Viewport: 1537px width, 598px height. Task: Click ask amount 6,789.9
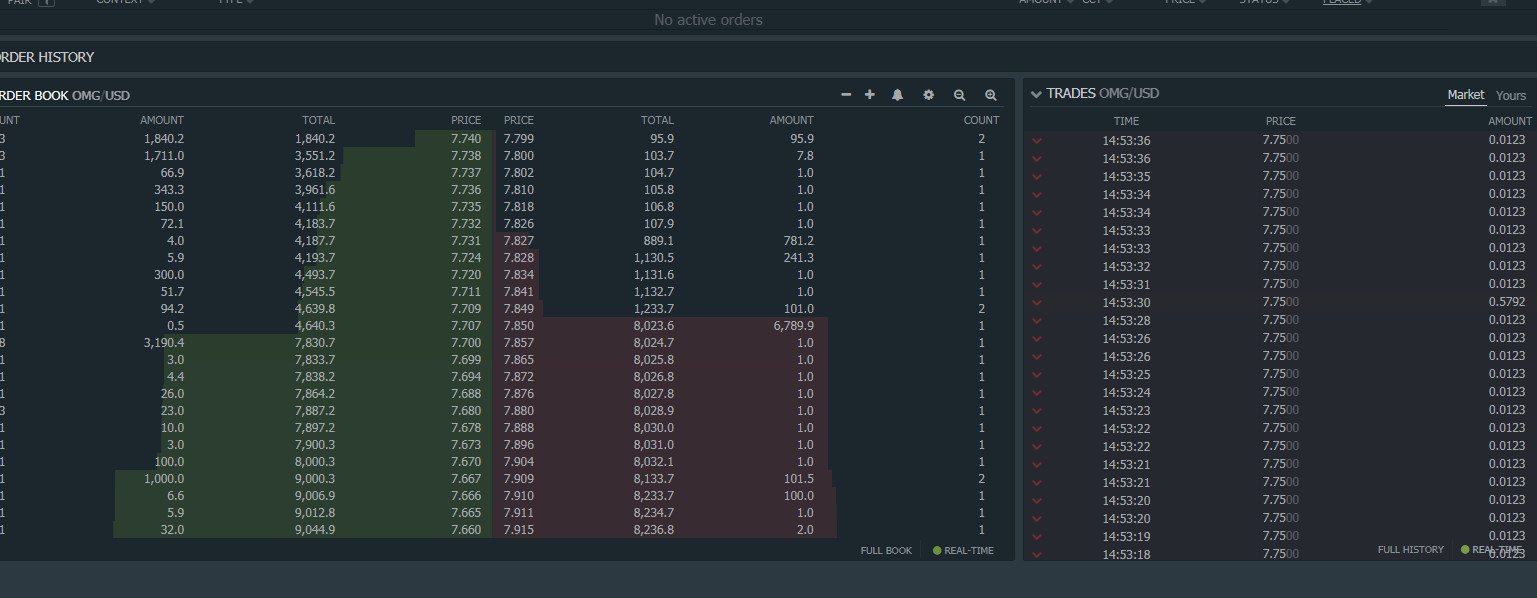tap(794, 326)
